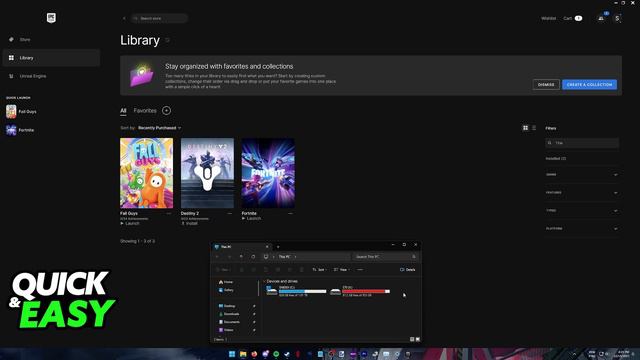Click the back arrow beside search store
This screenshot has width=640, height=360.
124,18
